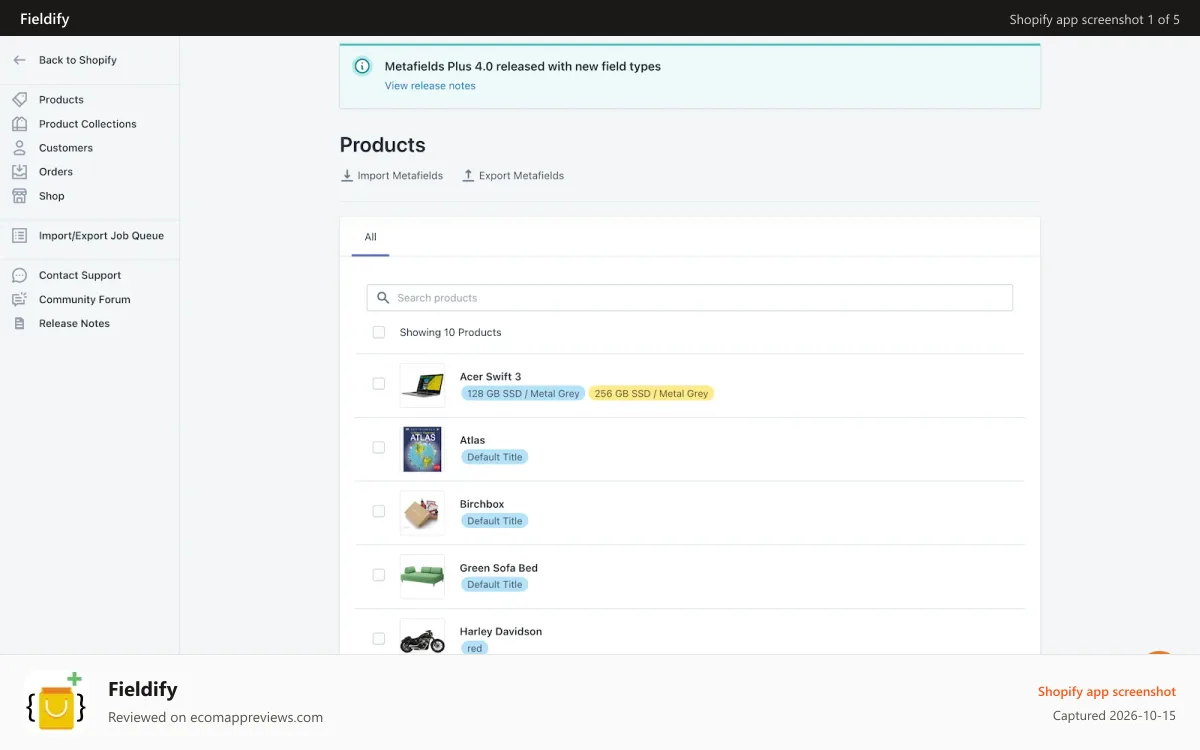Open Product Collections in the sidebar menu
1200x750 pixels.
click(x=90, y=124)
